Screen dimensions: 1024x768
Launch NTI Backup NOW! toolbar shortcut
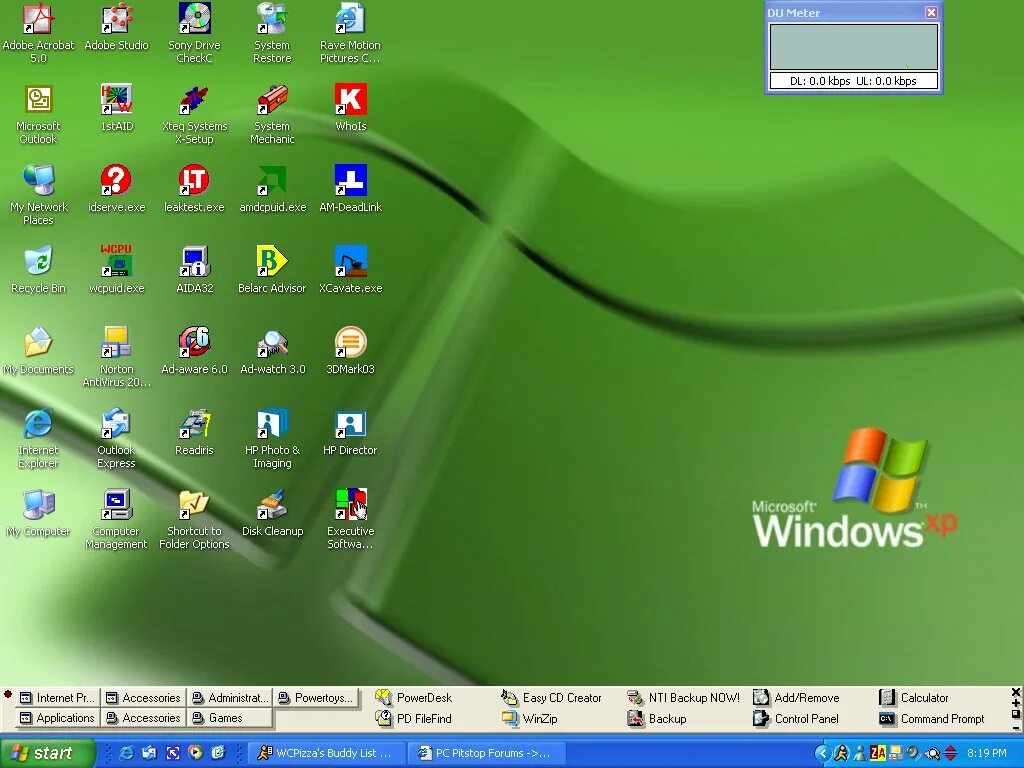(x=683, y=697)
